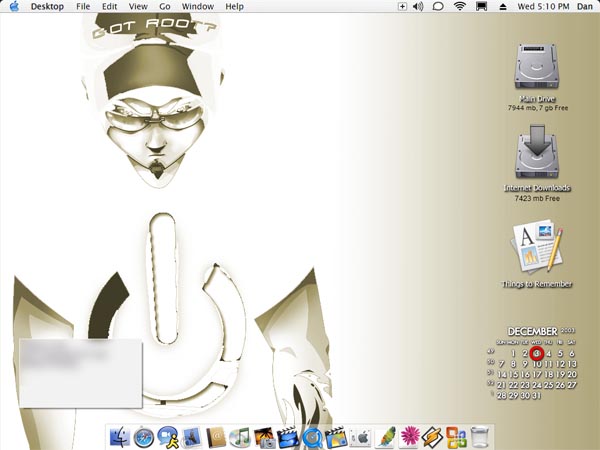Click date 25 on the December calendar
Image resolution: width=600 pixels, height=450 pixels.
coord(548,385)
